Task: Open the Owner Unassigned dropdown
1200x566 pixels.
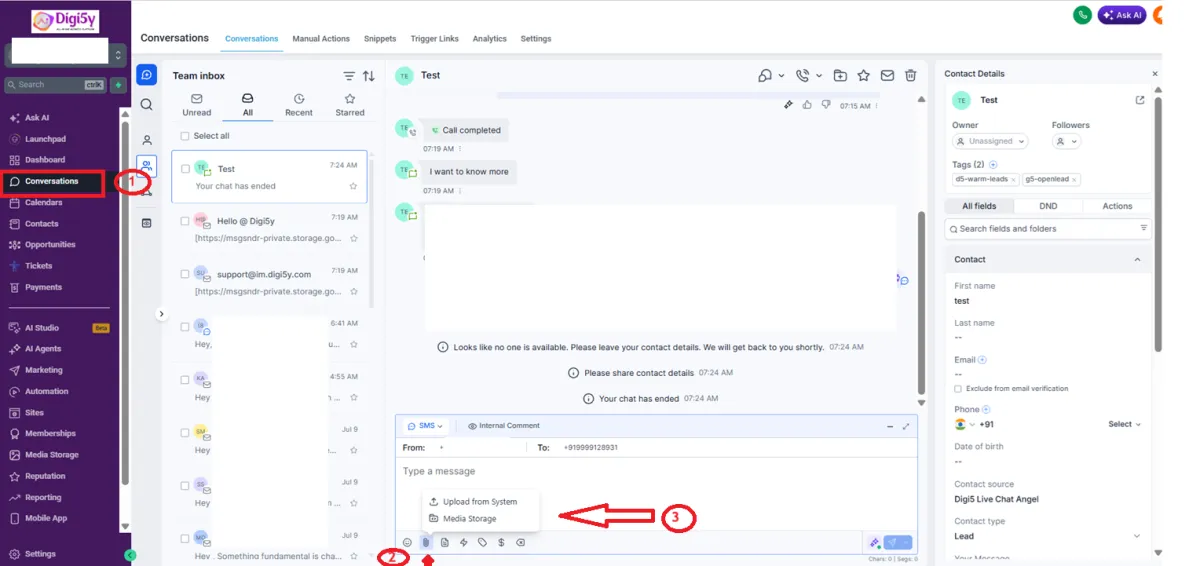Action: [x=990, y=142]
